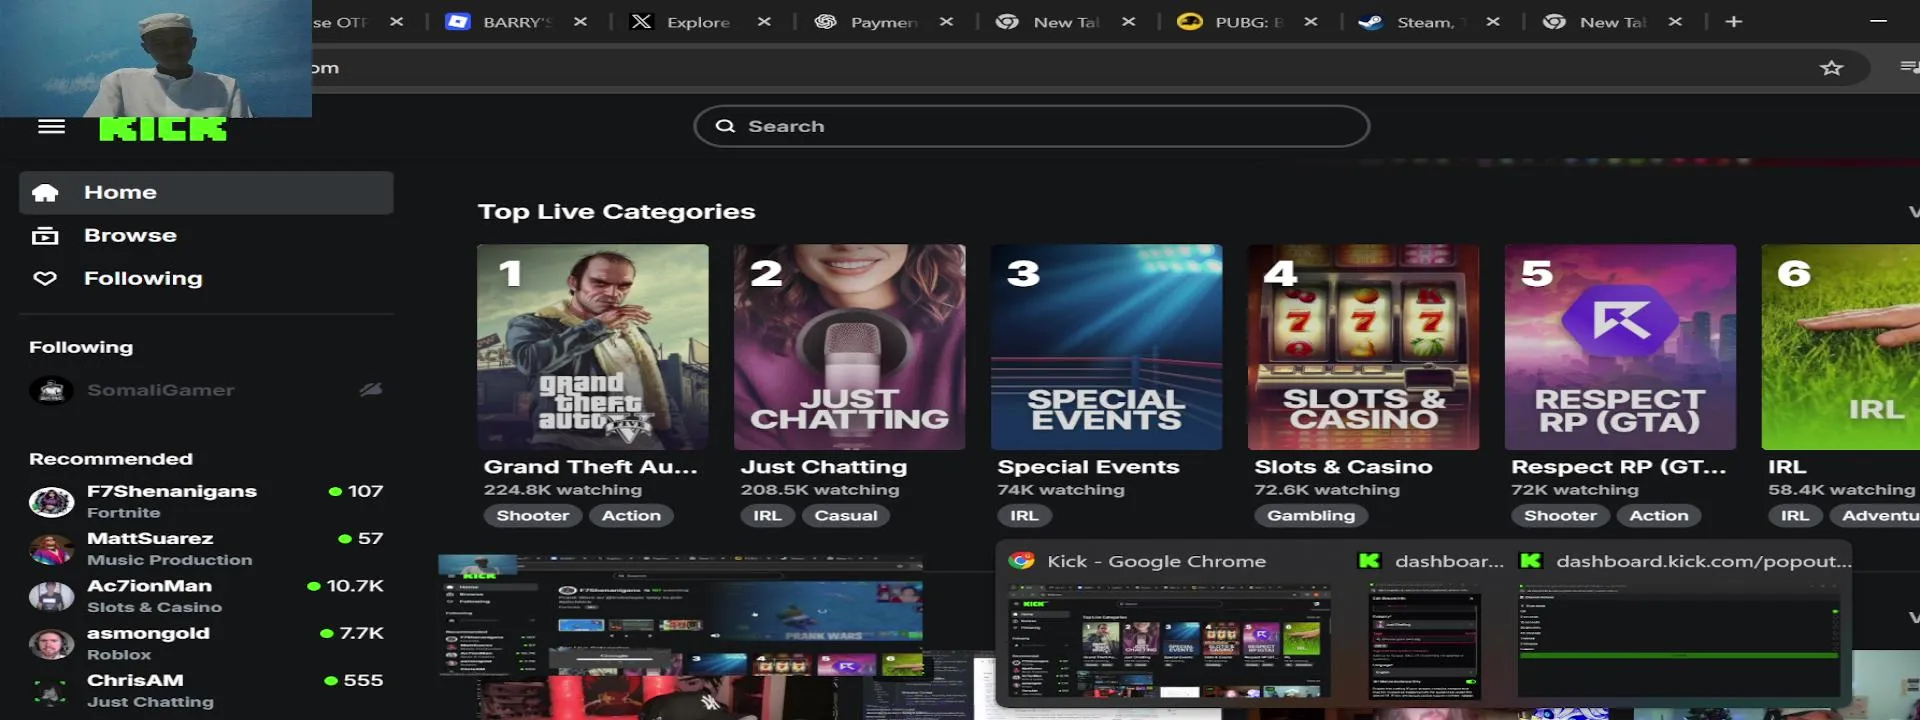
Task: Click Shooter tag under Respect RP
Action: click(x=1560, y=516)
